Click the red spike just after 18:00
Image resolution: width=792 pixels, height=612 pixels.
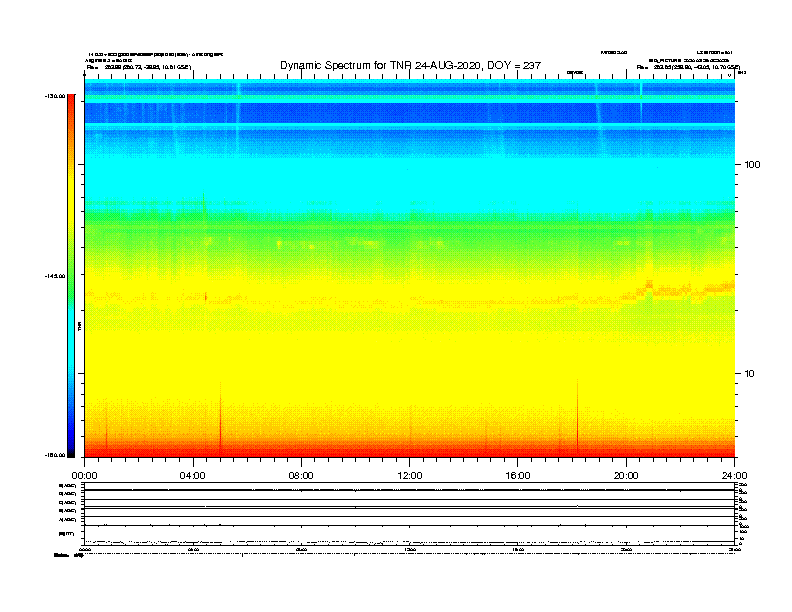coord(577,417)
